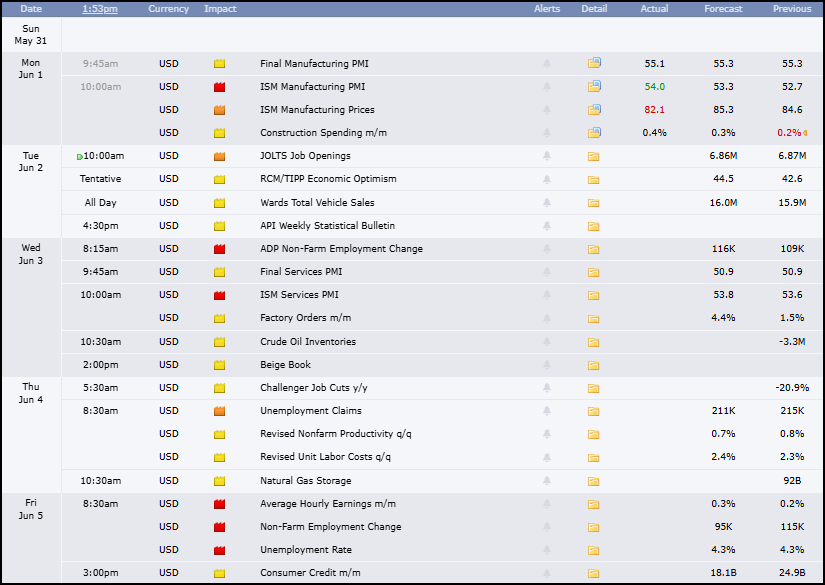825x585 pixels.
Task: Open detail folder for Construction Spending m/m
Action: click(594, 133)
